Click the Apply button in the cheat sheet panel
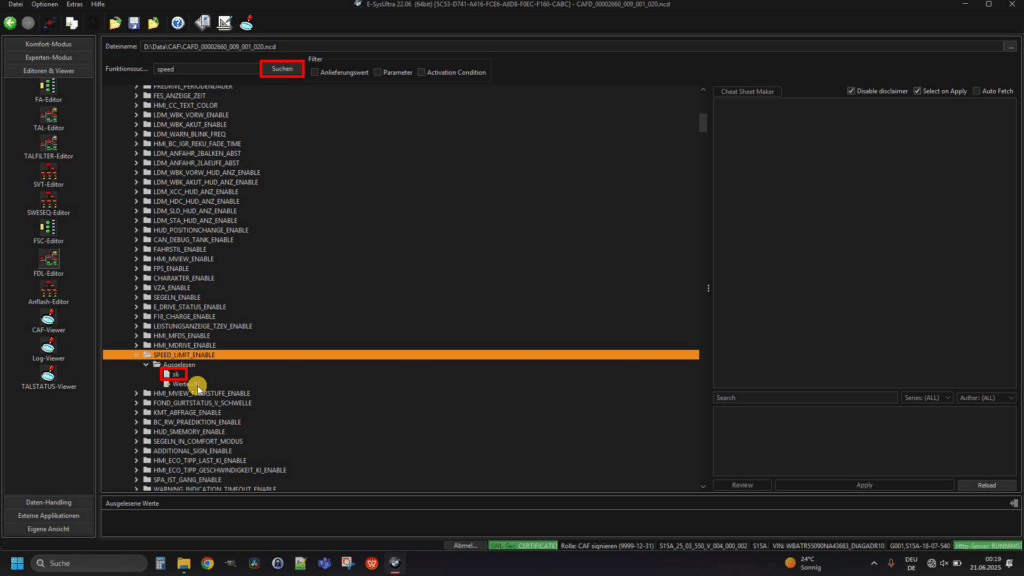 coord(864,485)
